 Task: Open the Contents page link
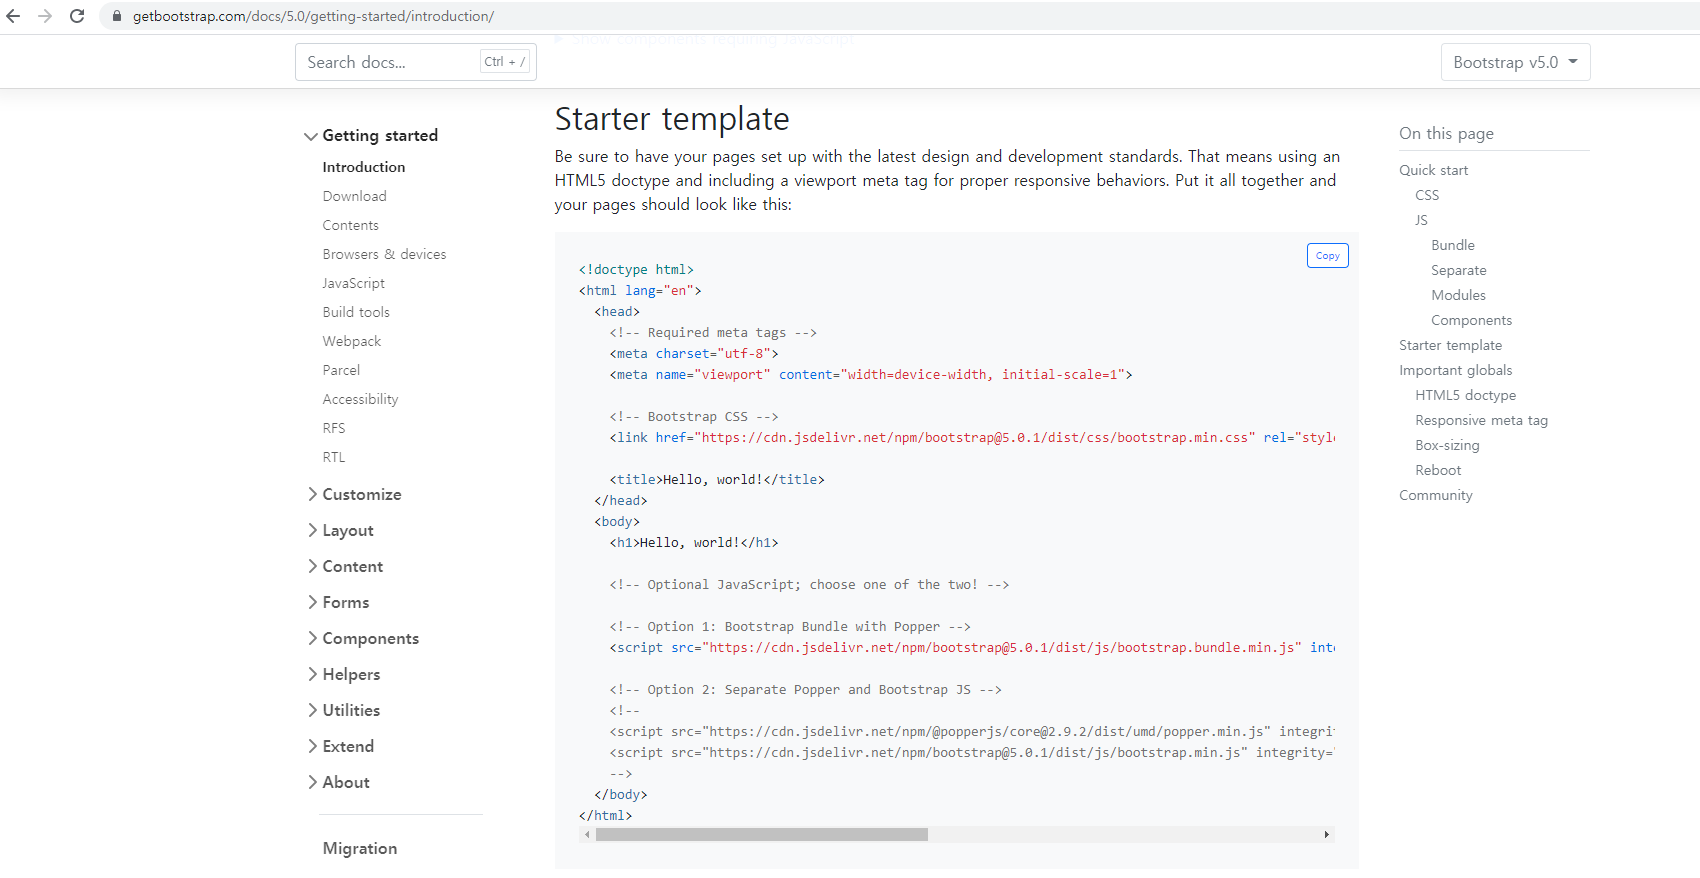point(350,225)
